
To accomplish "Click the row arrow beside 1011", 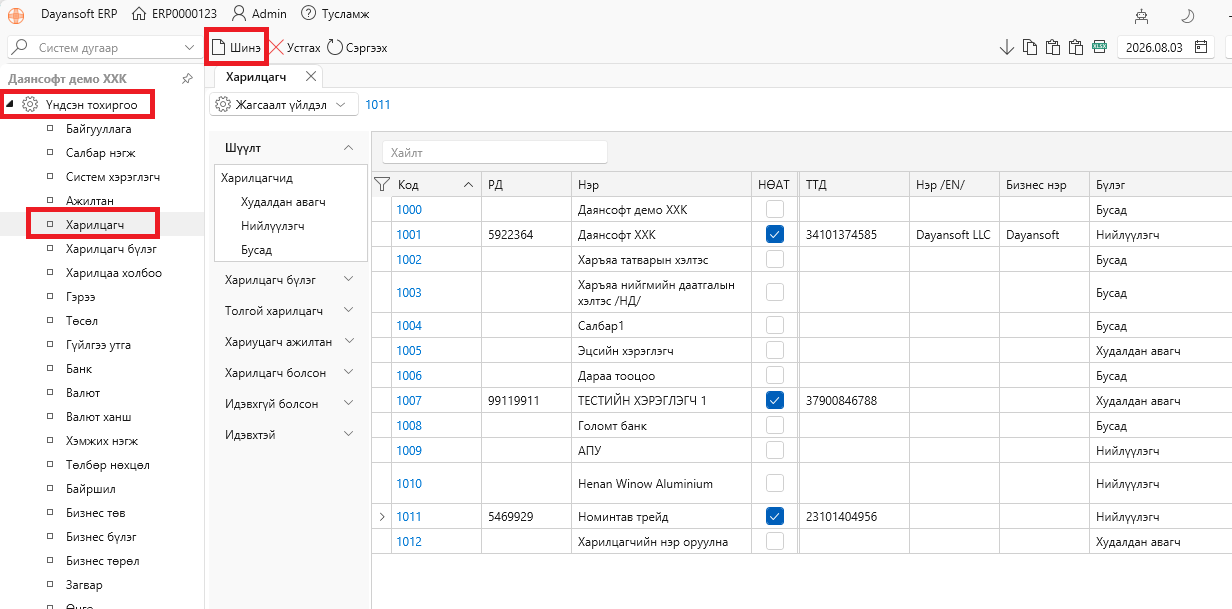I will [381, 517].
